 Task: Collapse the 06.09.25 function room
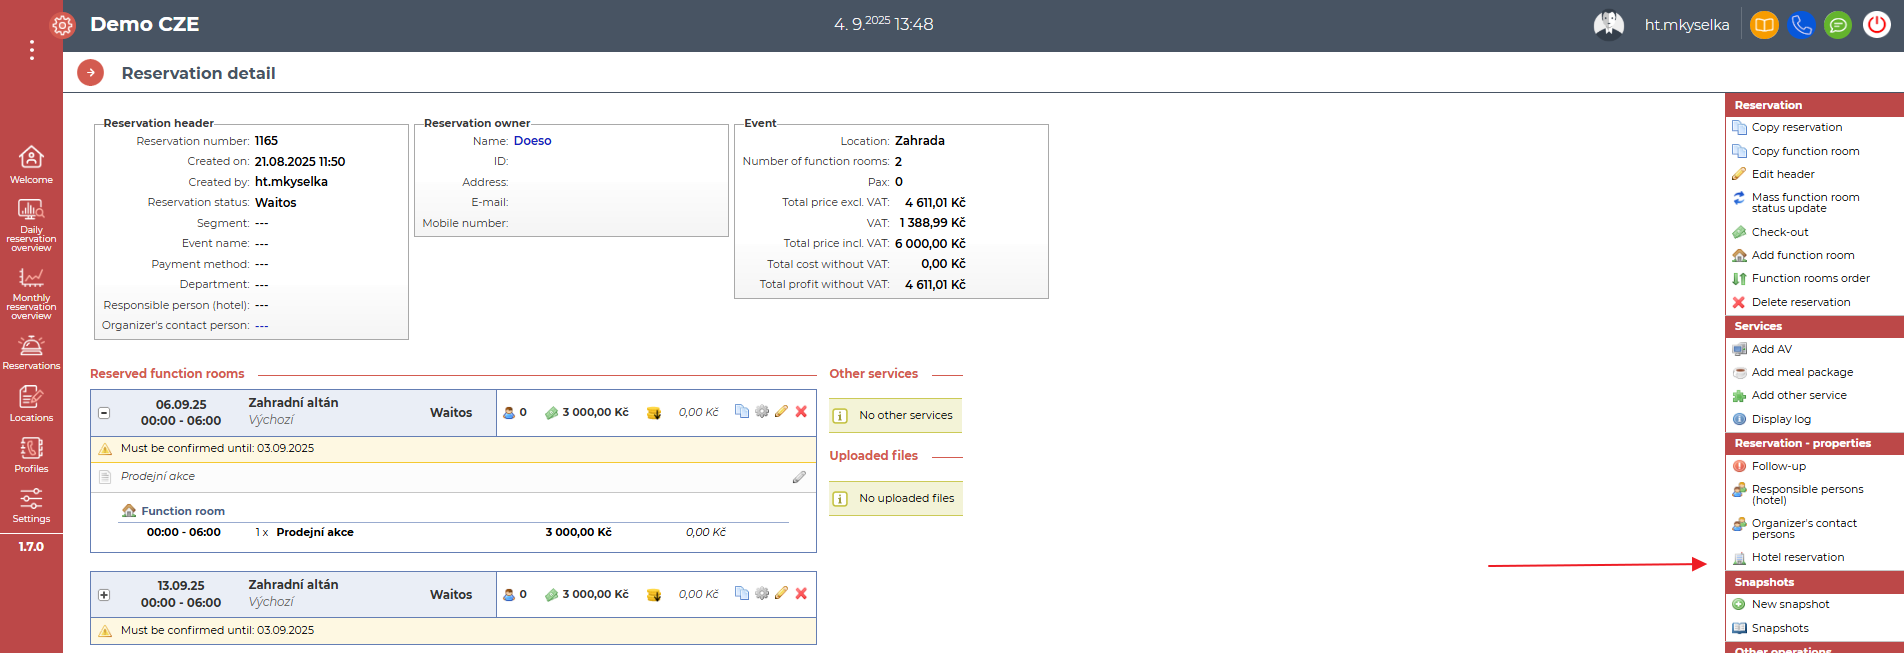click(104, 413)
